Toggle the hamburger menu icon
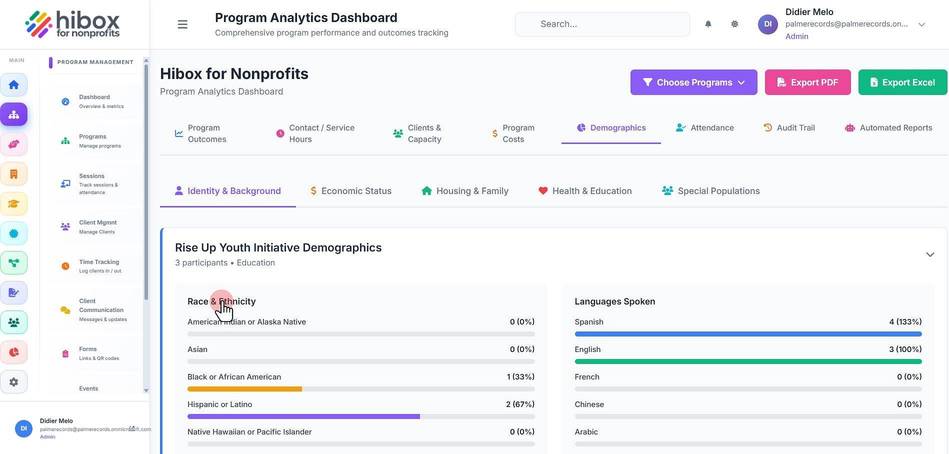This screenshot has width=949, height=454. pos(182,24)
